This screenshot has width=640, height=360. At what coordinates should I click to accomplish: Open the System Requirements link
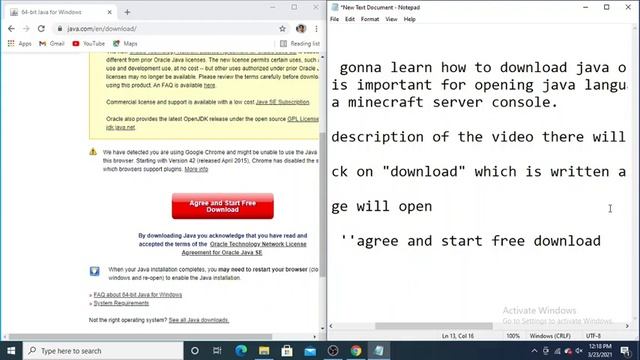tap(121, 303)
